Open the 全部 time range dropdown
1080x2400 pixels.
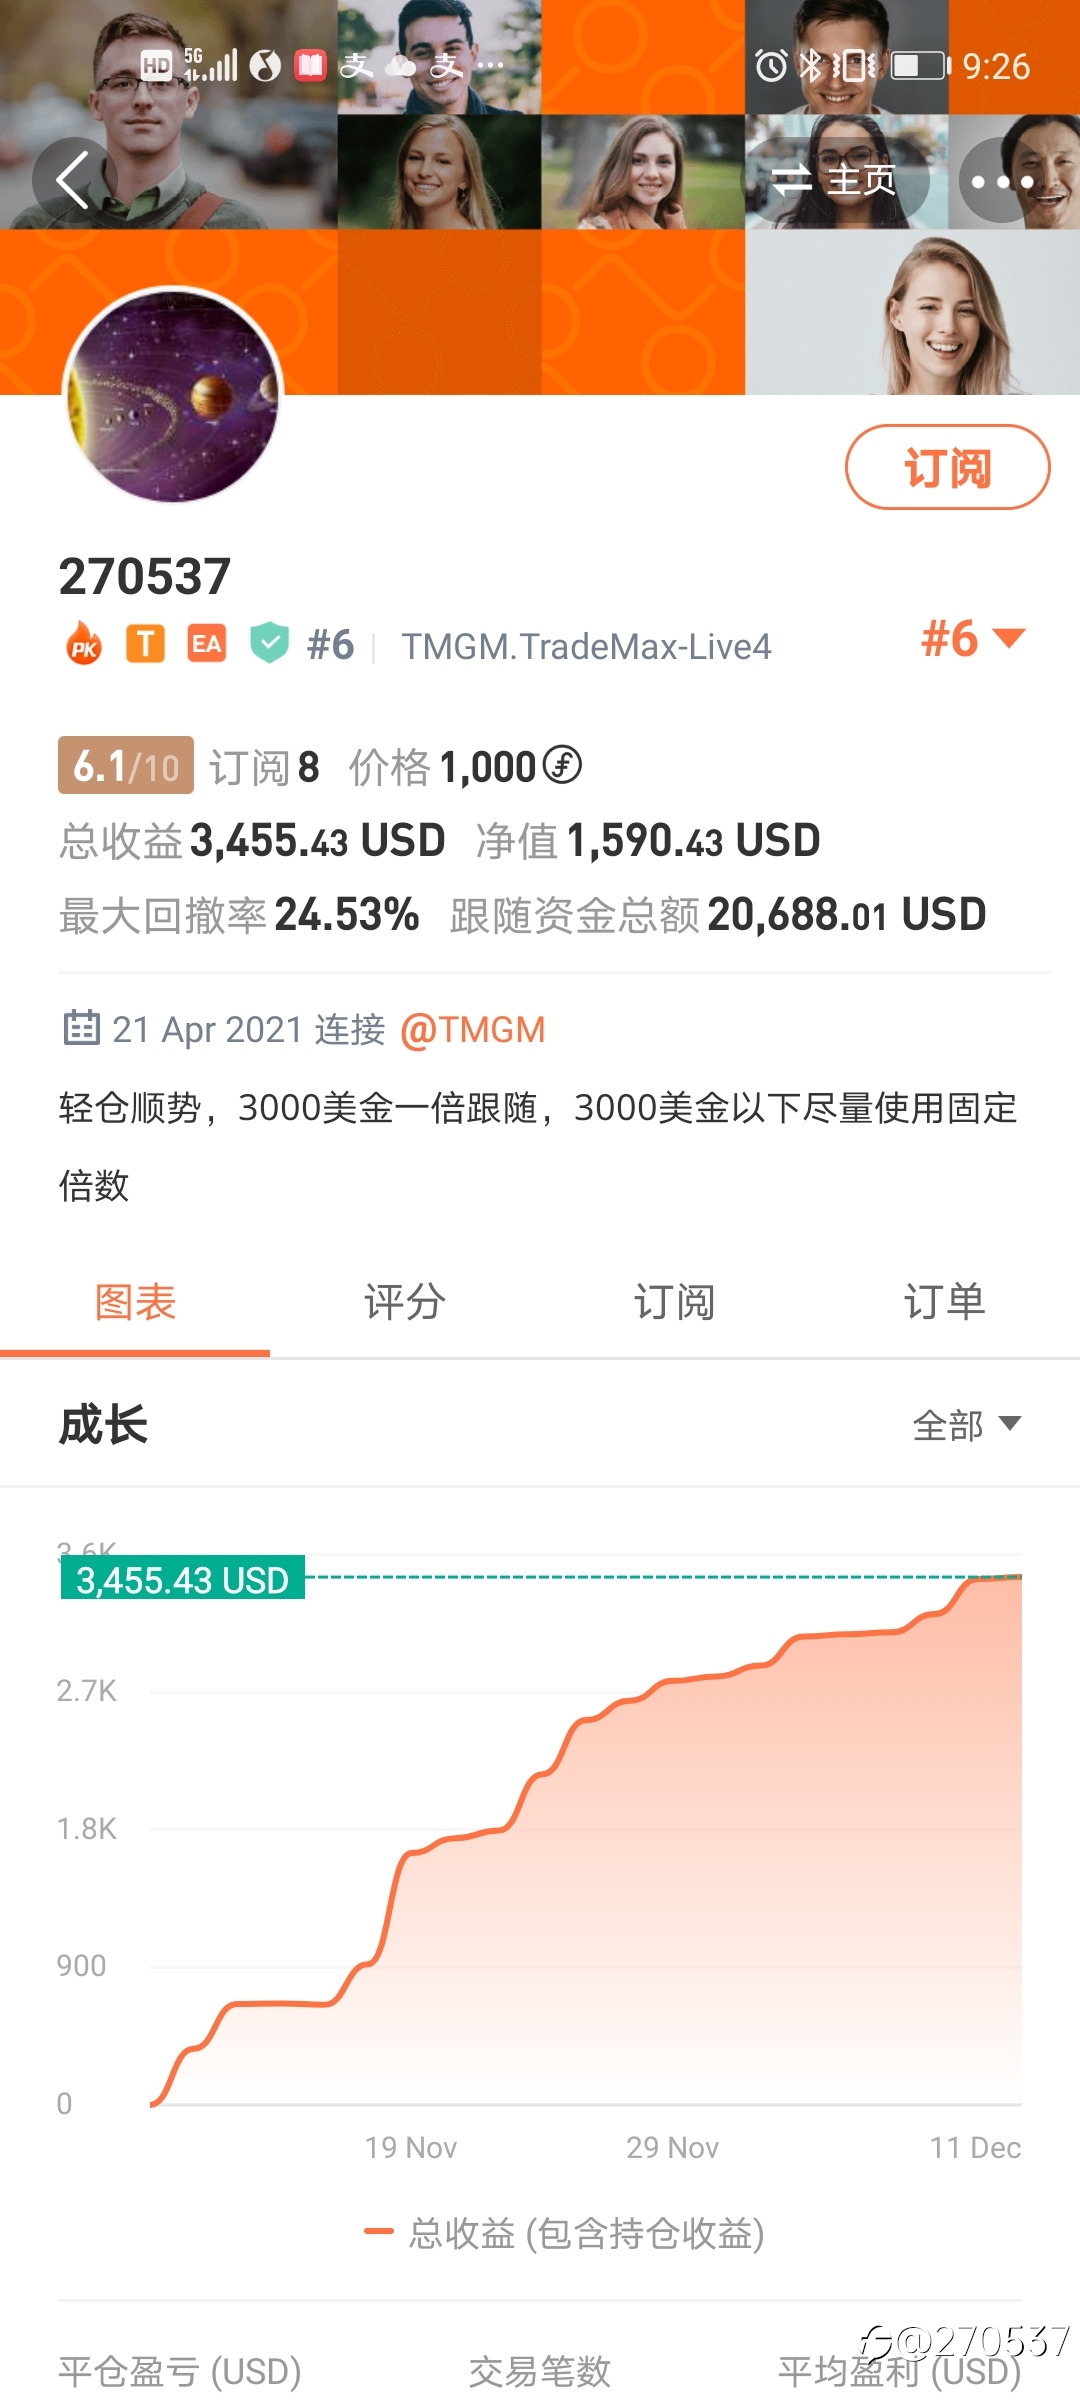[x=967, y=1424]
